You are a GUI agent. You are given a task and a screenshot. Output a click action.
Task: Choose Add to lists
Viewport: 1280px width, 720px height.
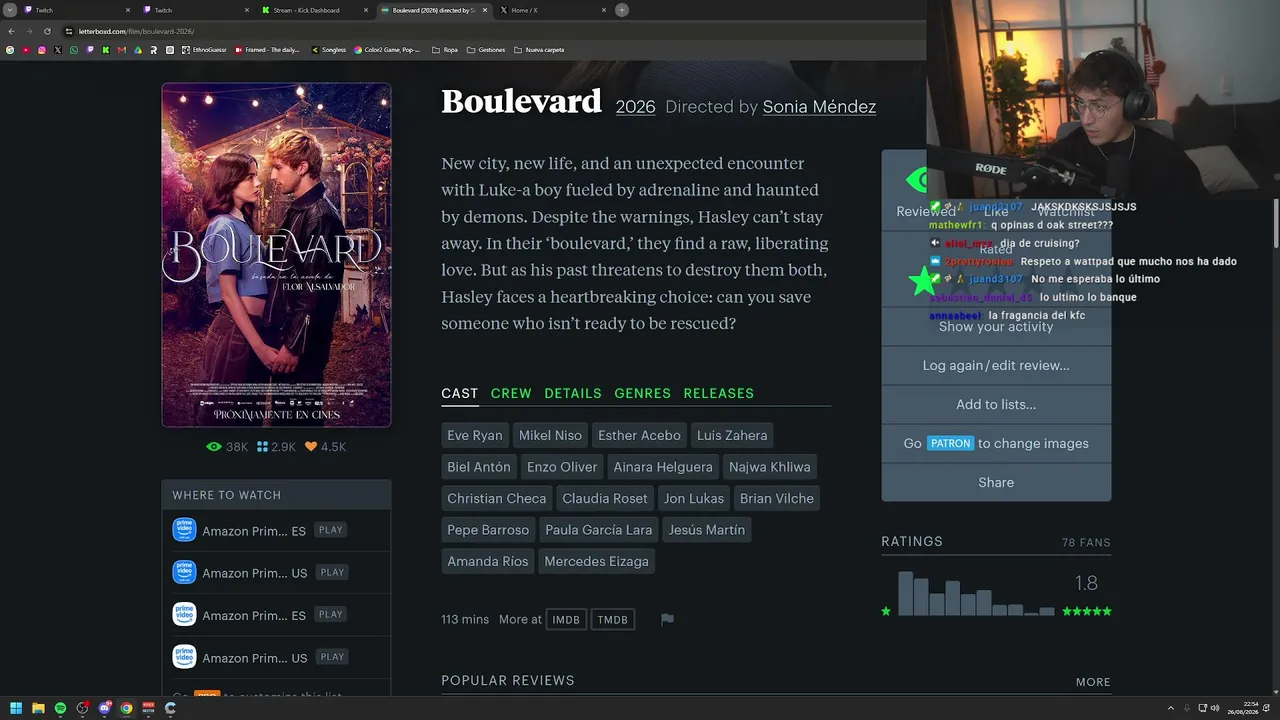tap(996, 405)
